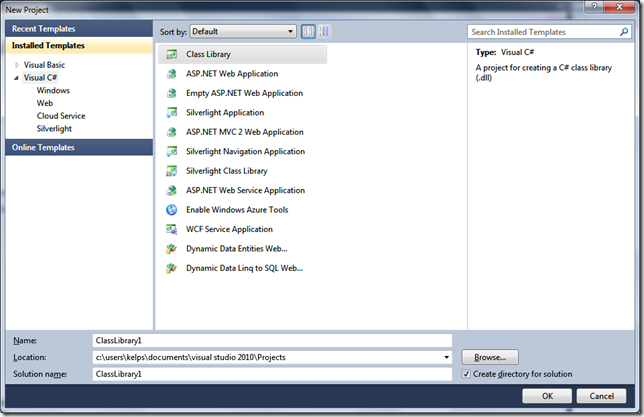Select Silverlight Class Library text
The height and width of the screenshot is (417, 644).
tap(227, 171)
